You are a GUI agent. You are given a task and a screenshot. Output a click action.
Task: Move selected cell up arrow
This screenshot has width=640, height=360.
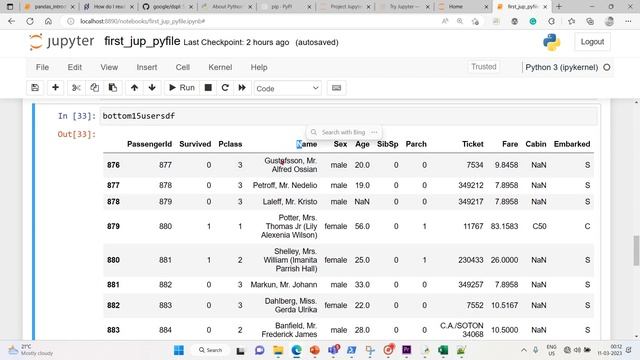click(x=134, y=88)
